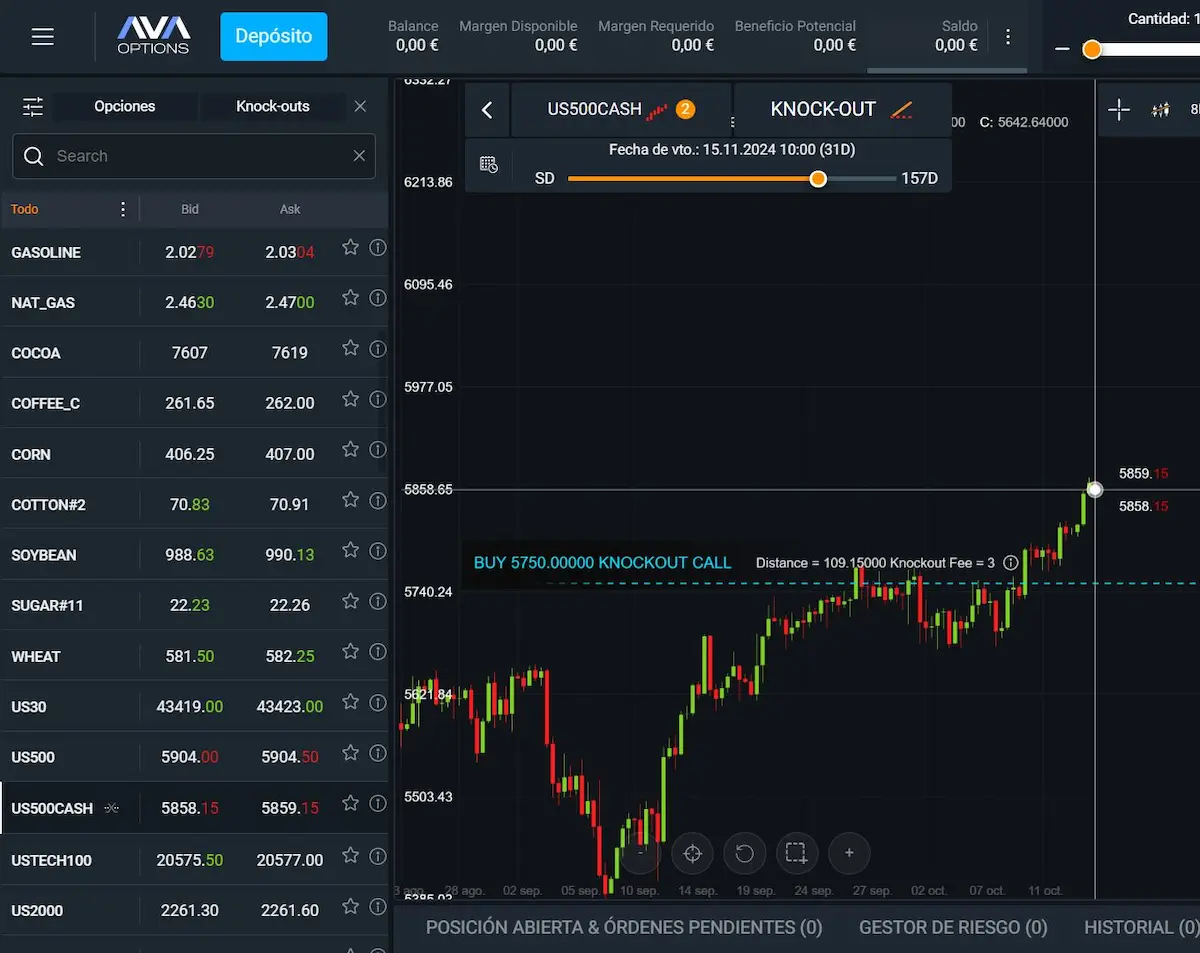Expand the account options next to Saldo
Image resolution: width=1200 pixels, height=953 pixels.
pyautogui.click(x=1008, y=37)
